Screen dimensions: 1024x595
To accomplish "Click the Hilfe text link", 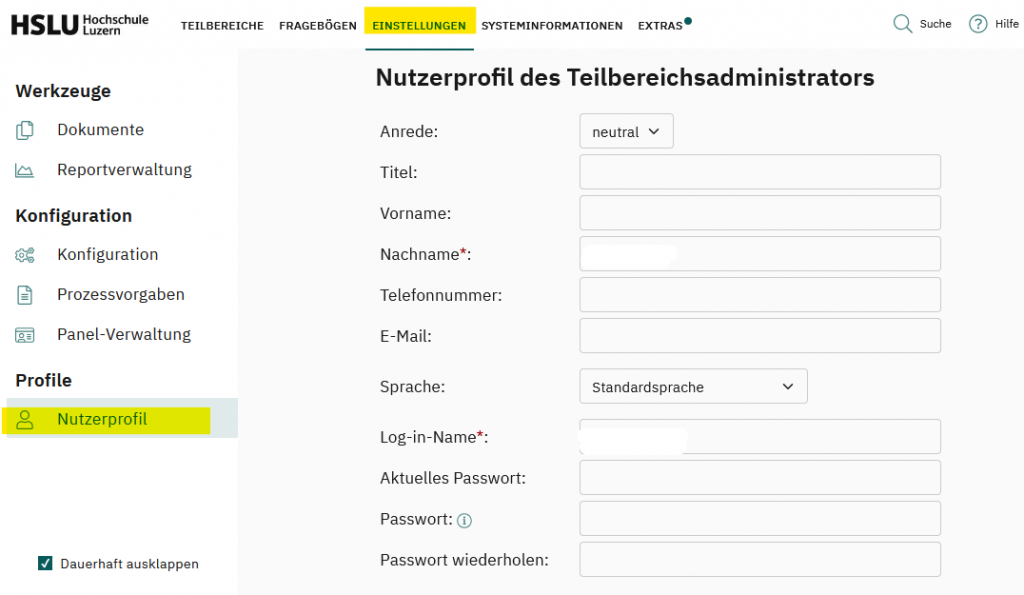I will (x=1006, y=24).
